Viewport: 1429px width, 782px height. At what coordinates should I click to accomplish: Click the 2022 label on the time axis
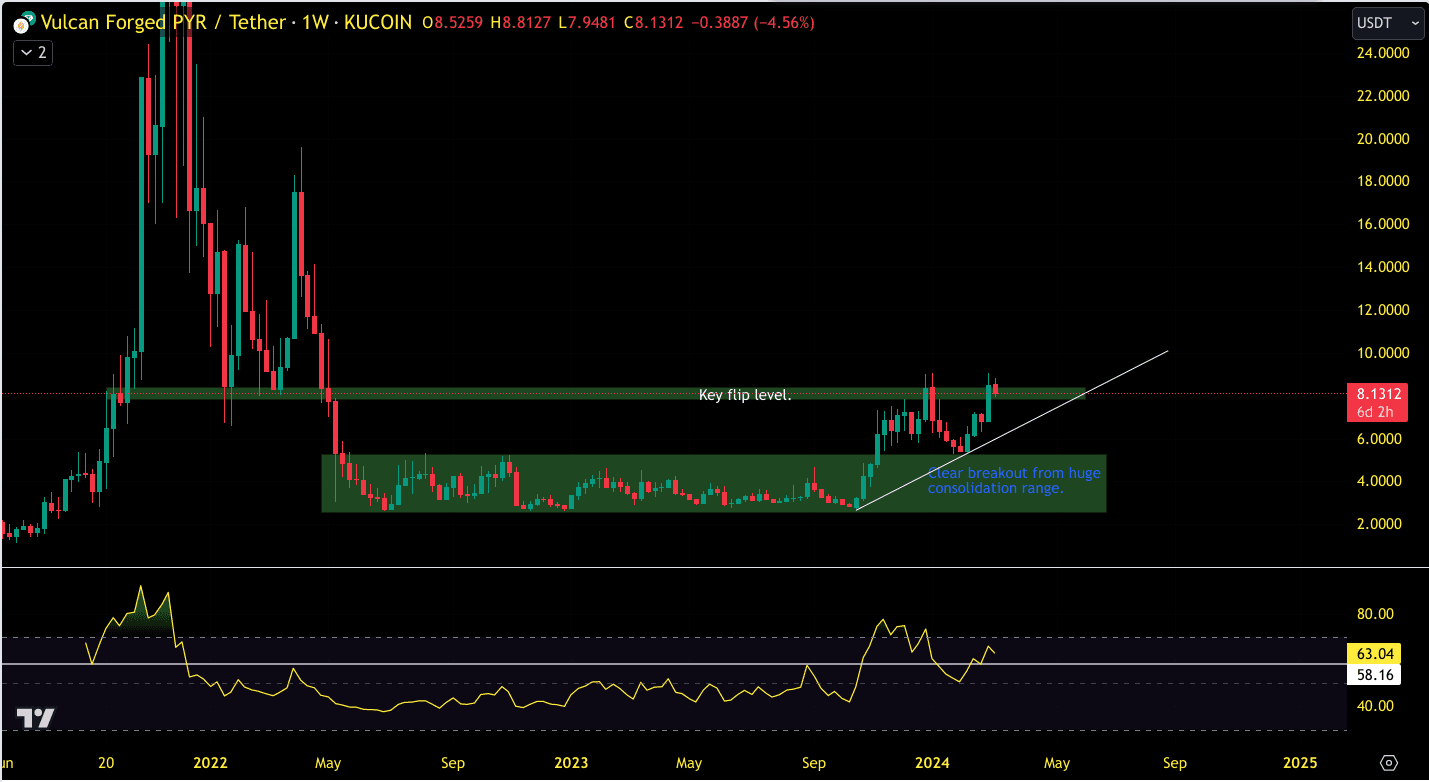pos(210,763)
